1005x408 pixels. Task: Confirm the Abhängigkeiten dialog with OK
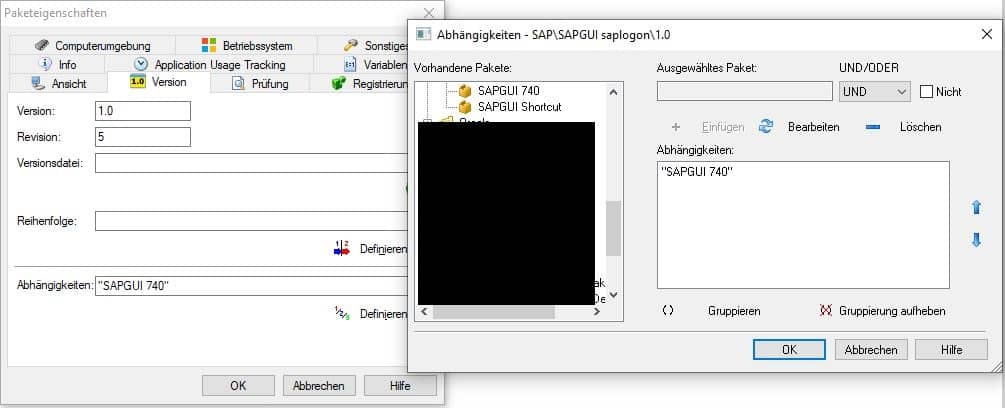point(789,350)
